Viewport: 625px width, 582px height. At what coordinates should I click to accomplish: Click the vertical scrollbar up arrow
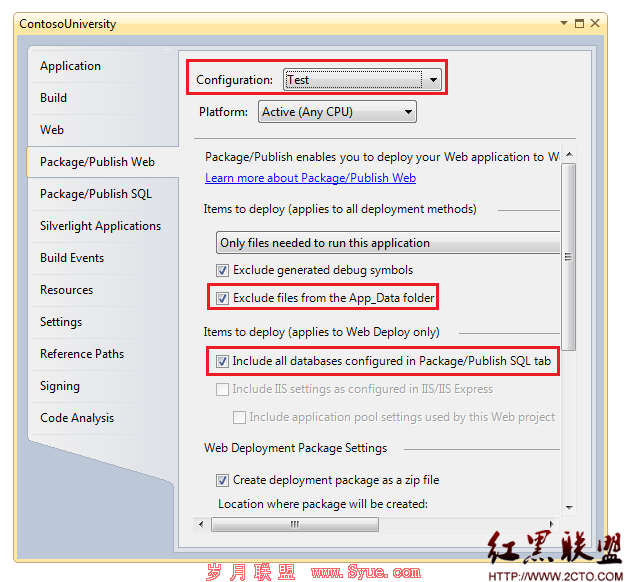click(569, 154)
